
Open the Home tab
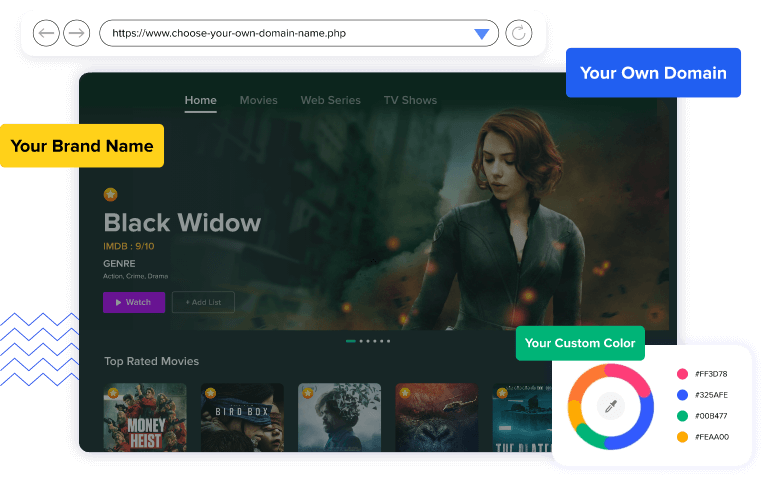click(200, 100)
